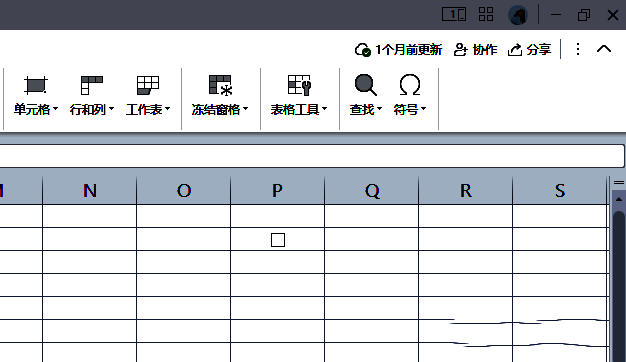
Task: Click the Find (查找) magnifier icon
Action: [x=366, y=85]
